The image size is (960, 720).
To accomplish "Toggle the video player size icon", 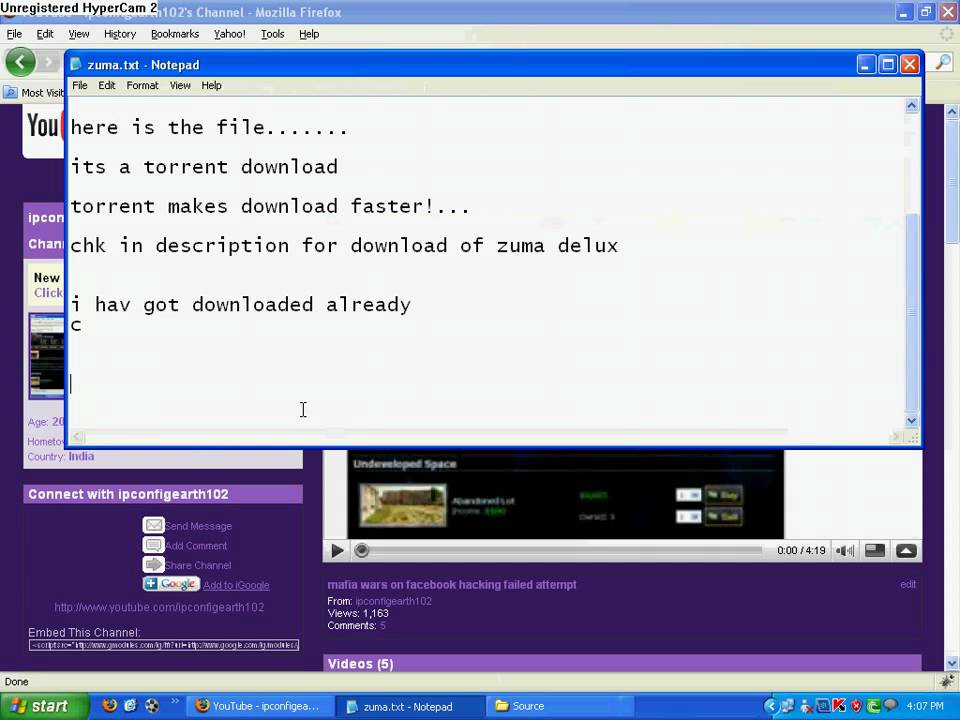I will (x=874, y=550).
